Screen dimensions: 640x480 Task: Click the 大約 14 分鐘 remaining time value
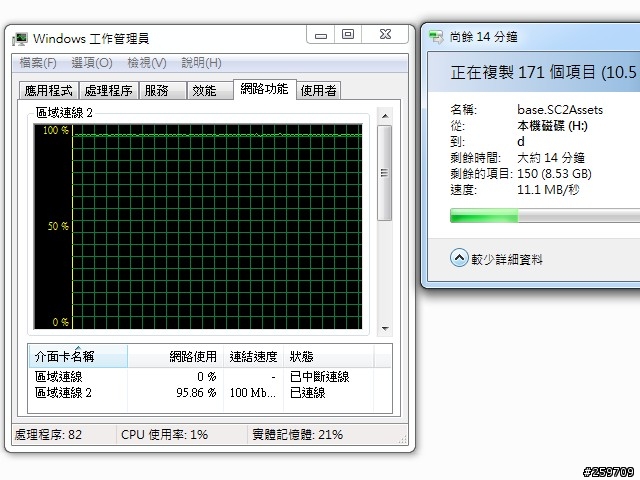coord(551,158)
